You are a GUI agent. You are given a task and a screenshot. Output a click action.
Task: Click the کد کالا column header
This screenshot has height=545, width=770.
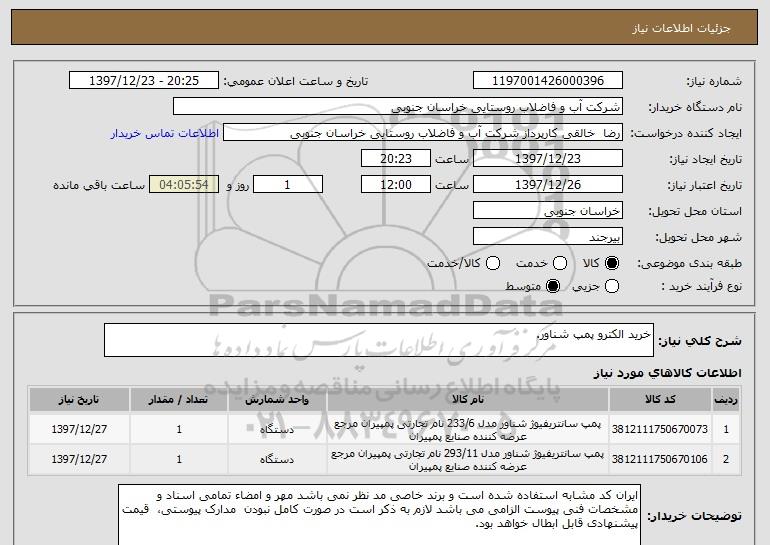tap(660, 400)
